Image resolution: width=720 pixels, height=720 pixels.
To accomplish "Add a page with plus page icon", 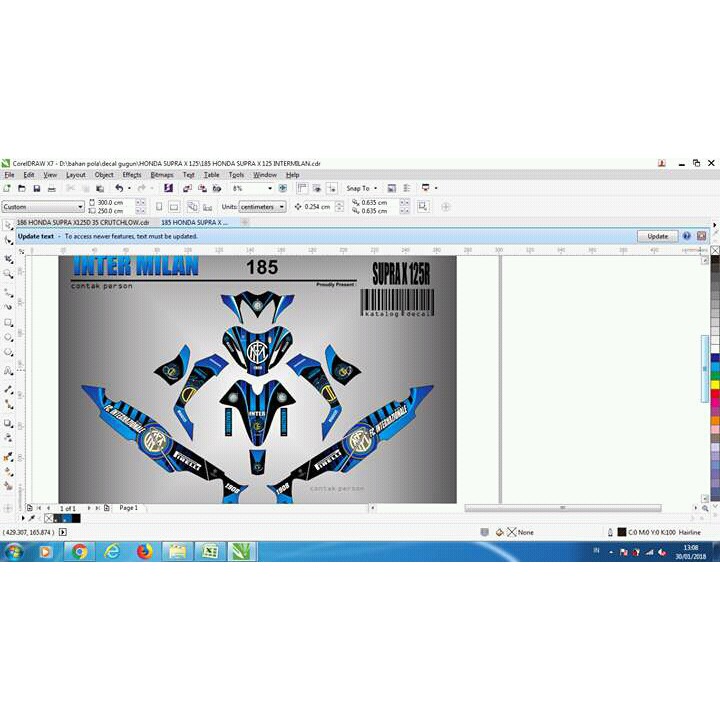I will 107,508.
